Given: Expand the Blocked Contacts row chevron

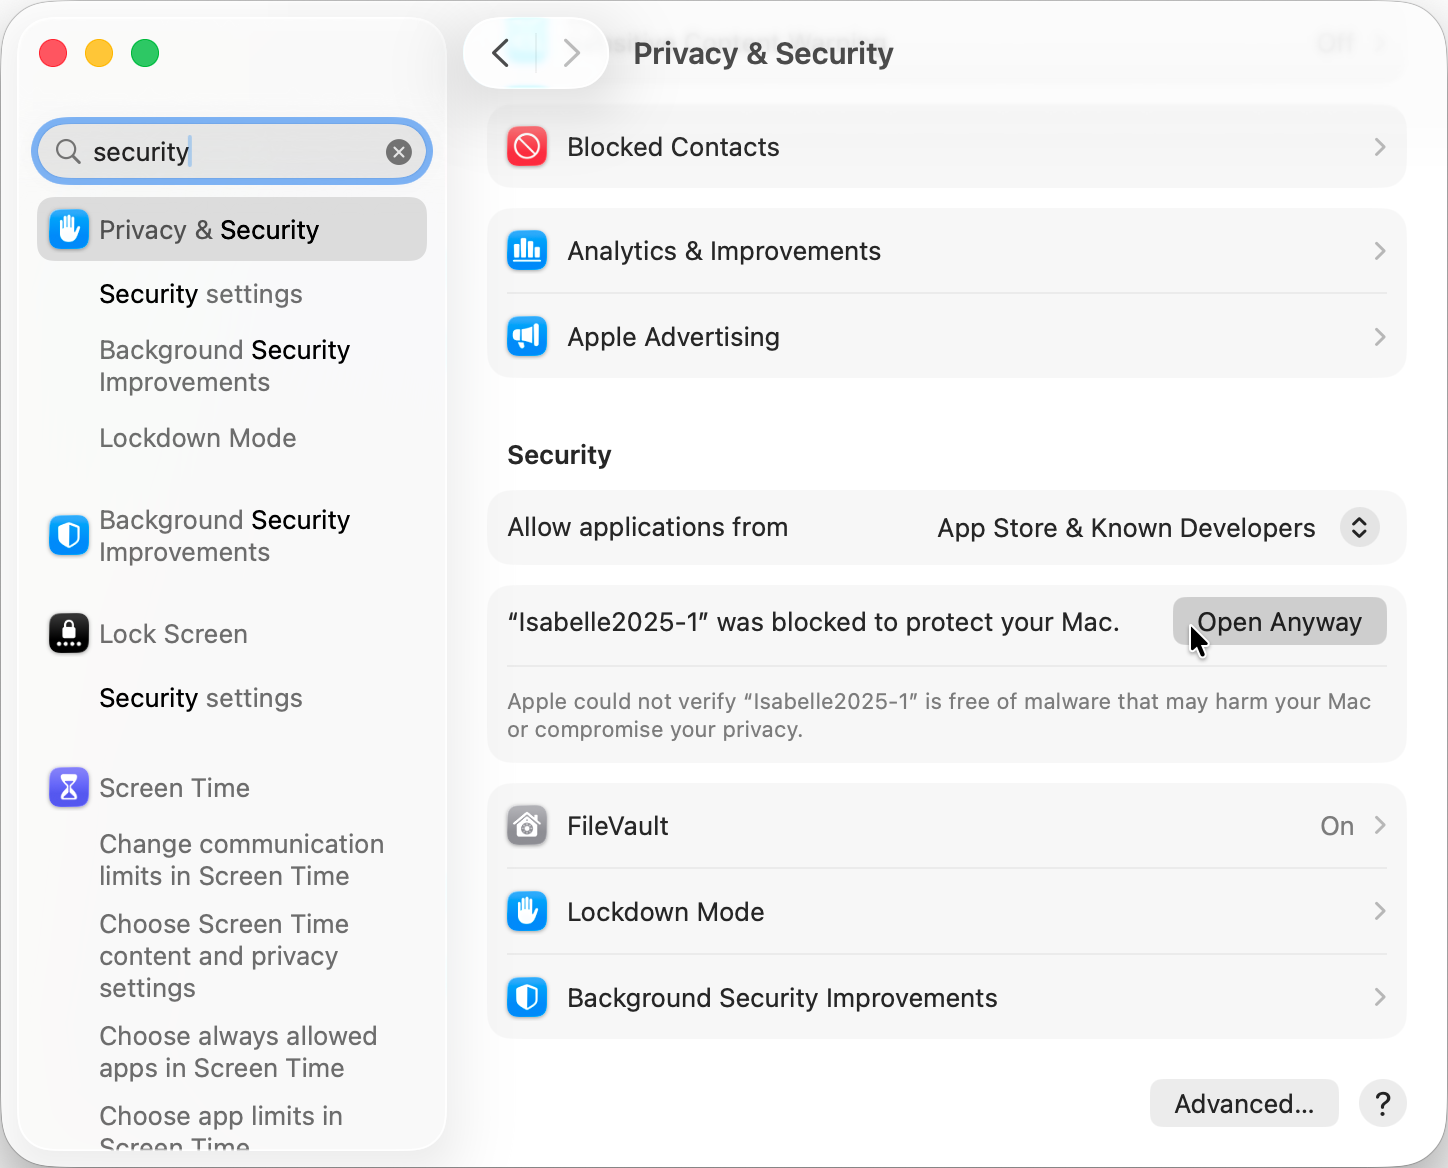Looking at the screenshot, I should pyautogui.click(x=1379, y=147).
